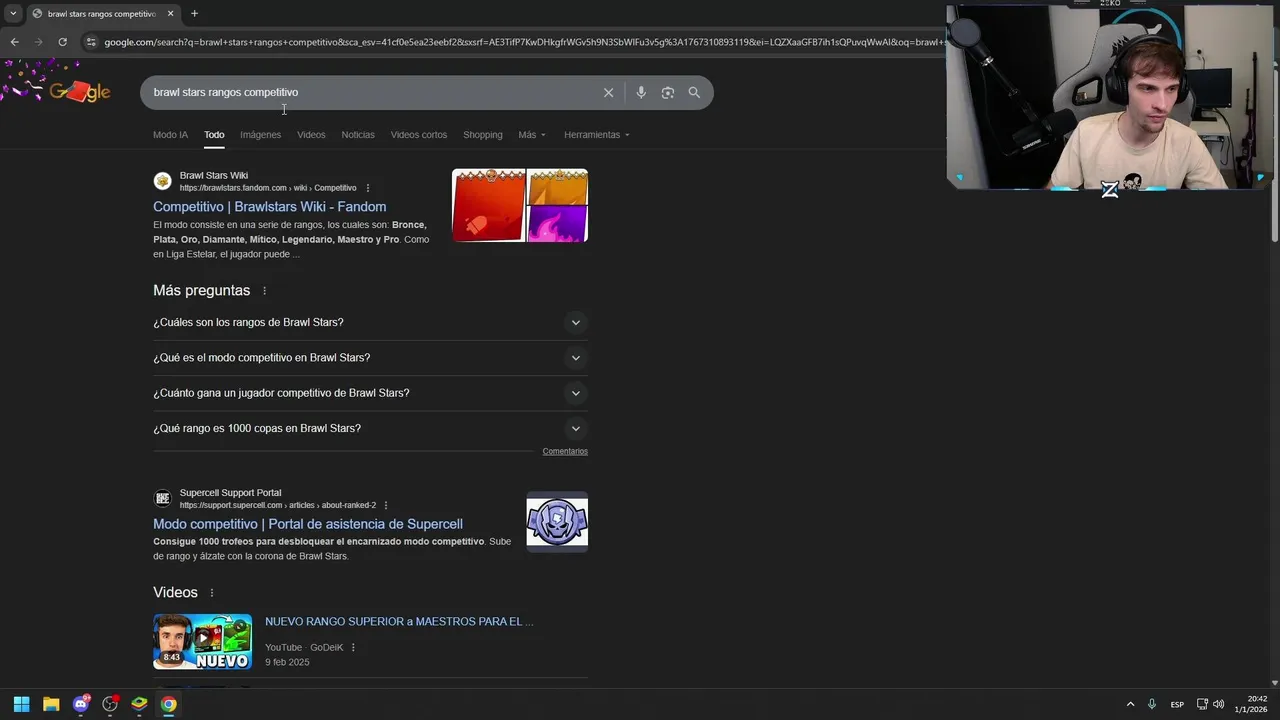
Task: Click into the Google search field
Action: (370, 92)
